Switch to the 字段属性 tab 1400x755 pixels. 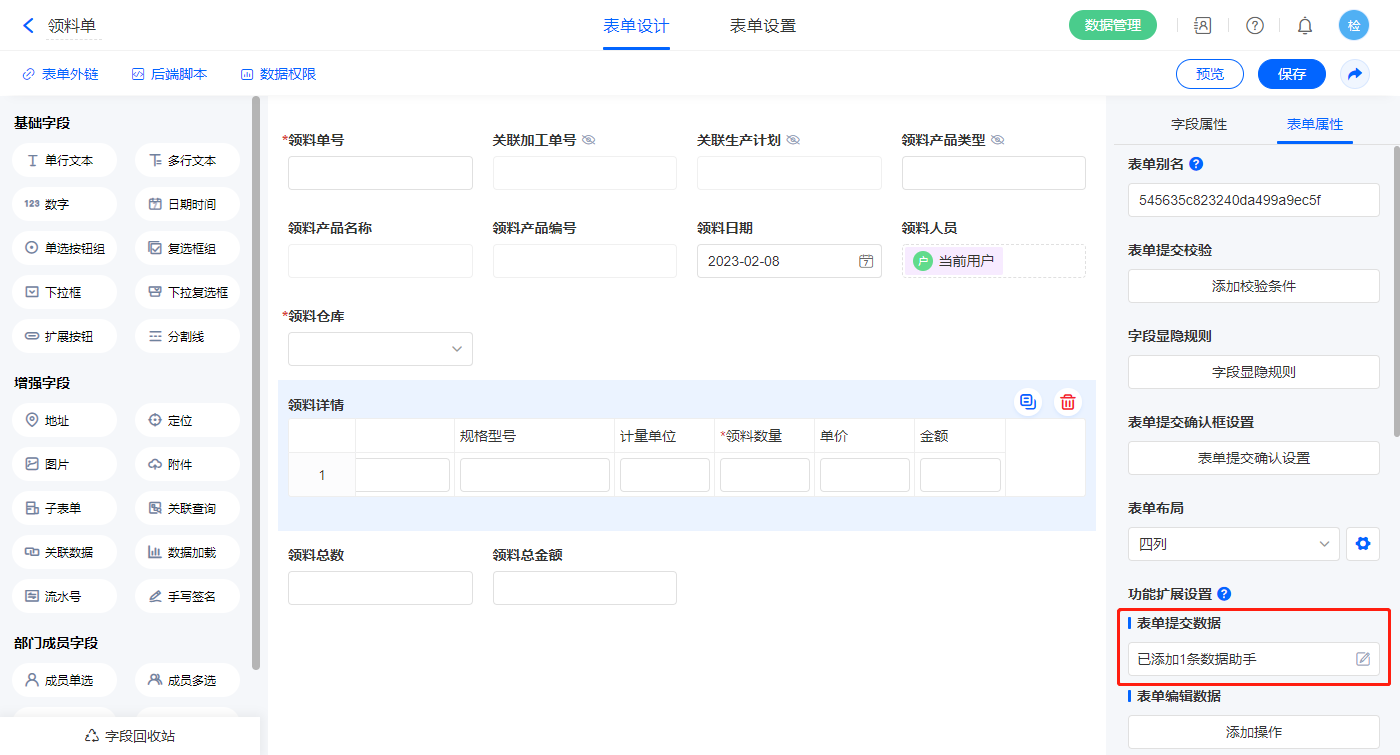click(1198, 124)
